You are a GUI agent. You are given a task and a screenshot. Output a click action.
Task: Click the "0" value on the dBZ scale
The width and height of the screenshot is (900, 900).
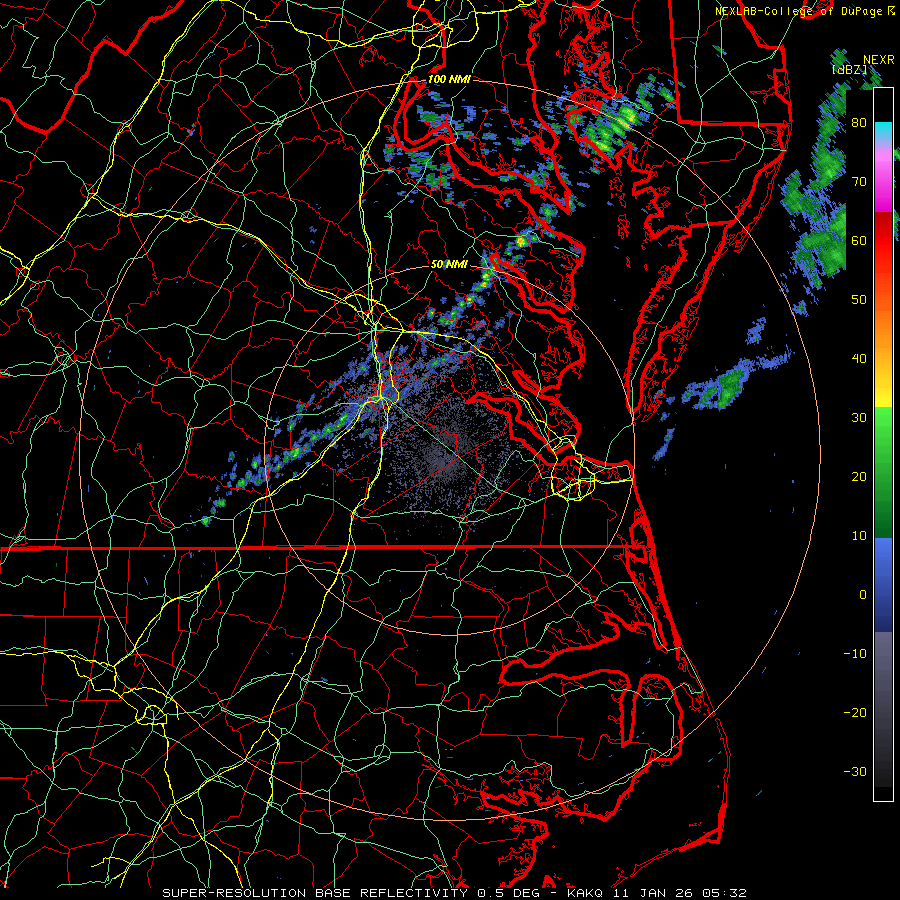pos(863,595)
